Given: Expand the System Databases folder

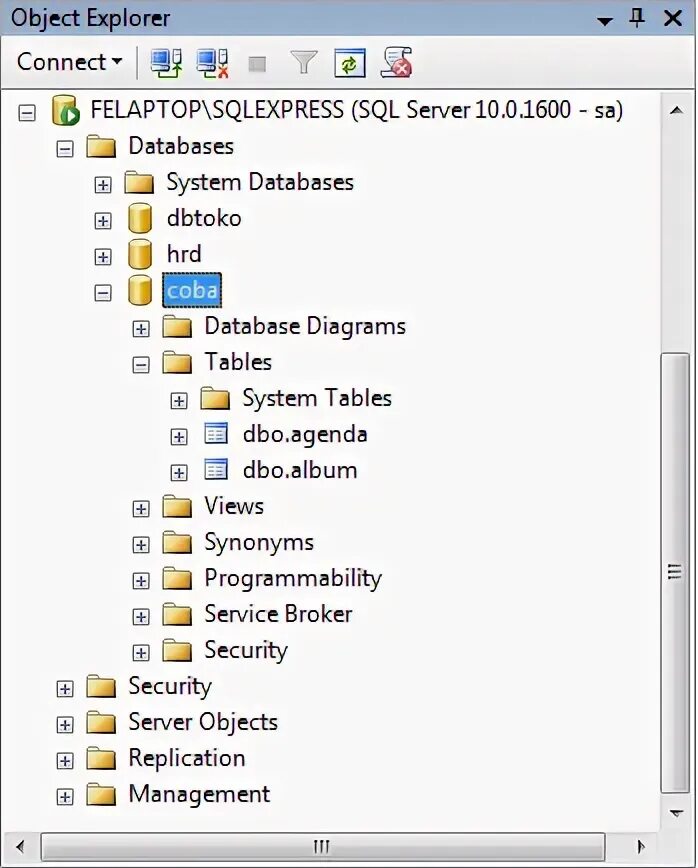Looking at the screenshot, I should tap(103, 184).
